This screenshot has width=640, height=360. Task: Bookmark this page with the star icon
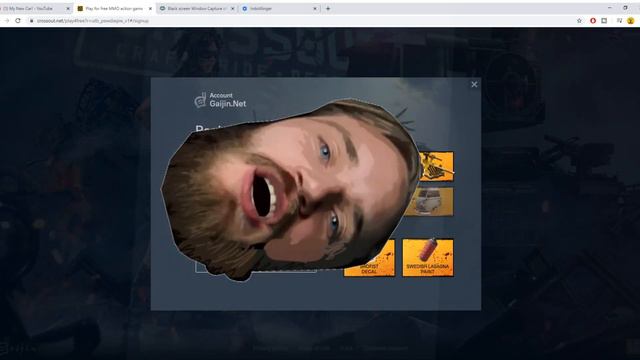pyautogui.click(x=579, y=21)
